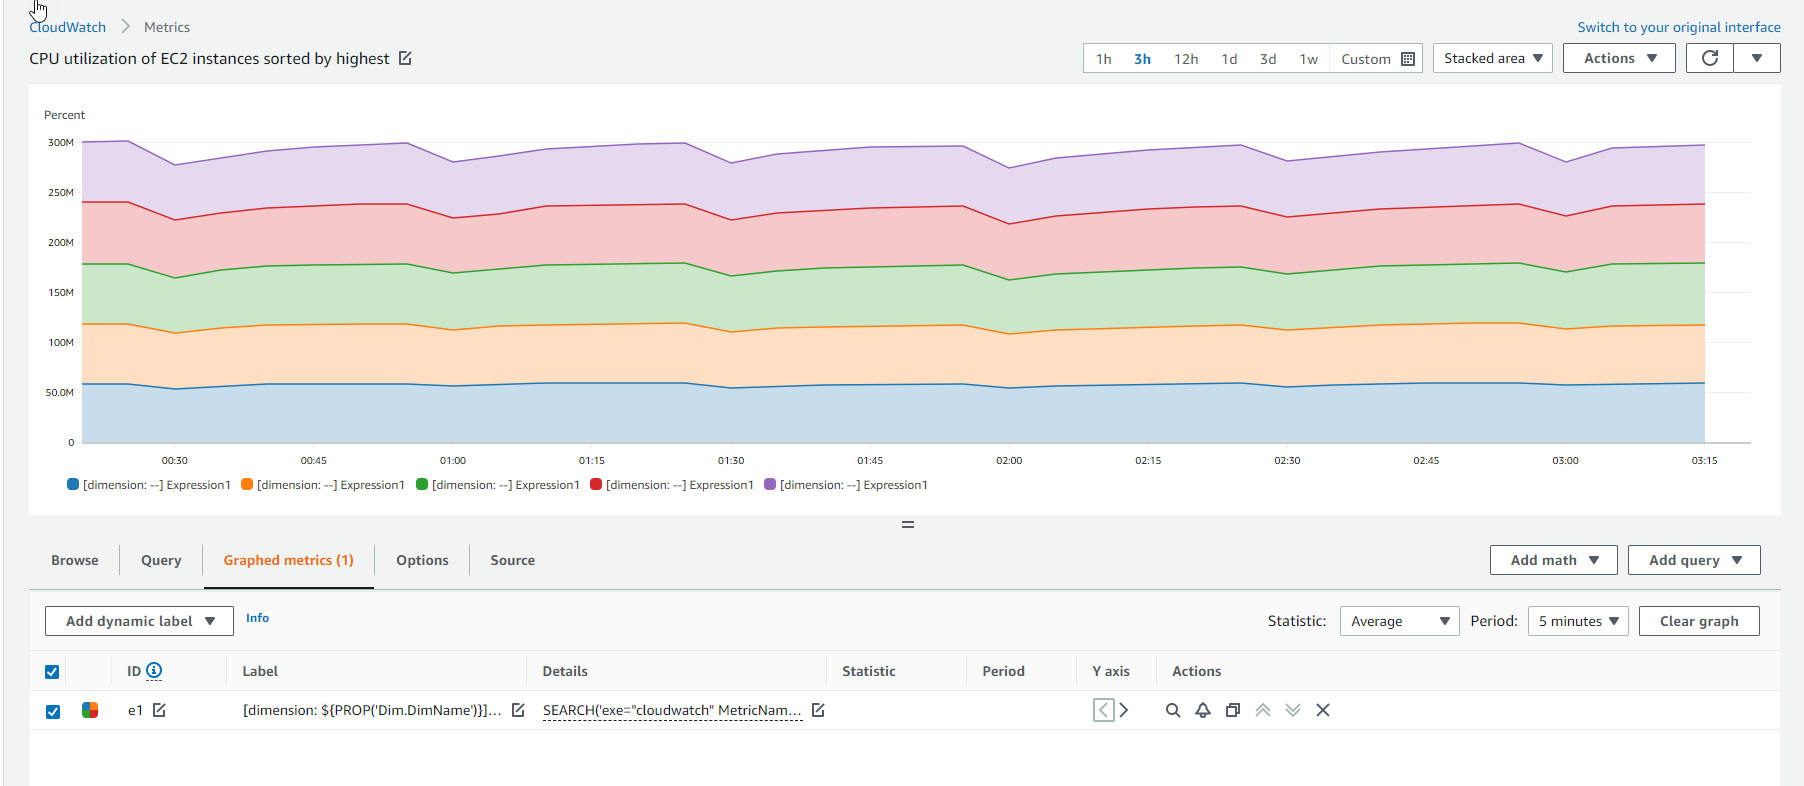Click the multicolor swatch for e1
The width and height of the screenshot is (1804, 786).
click(90, 710)
